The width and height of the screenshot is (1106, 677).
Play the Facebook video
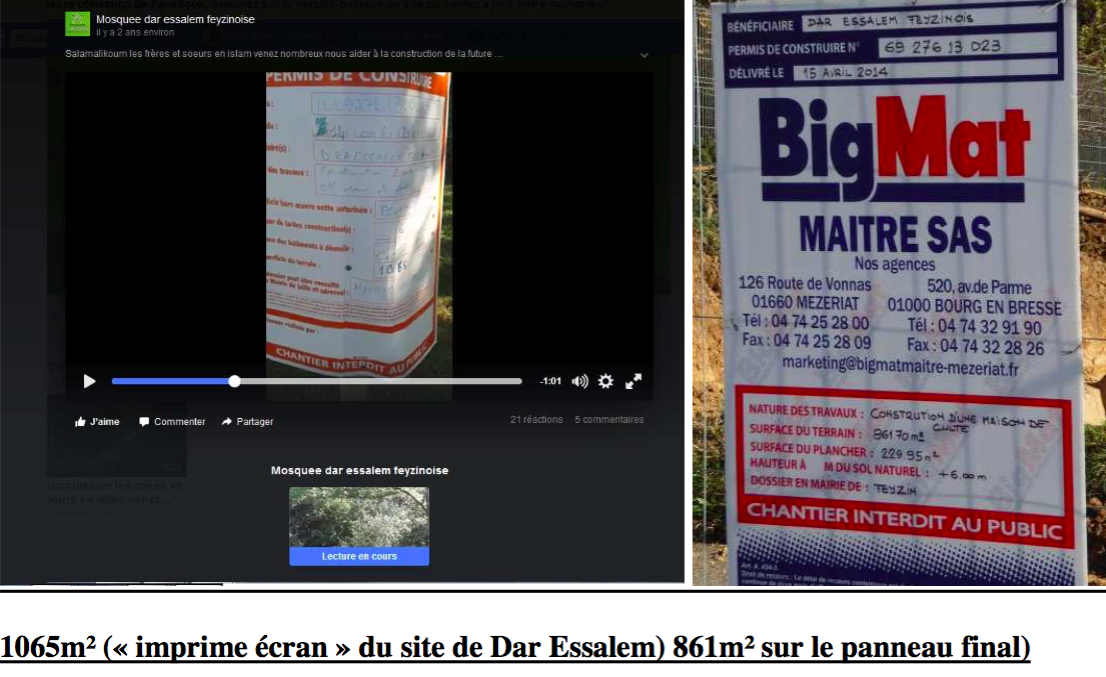[89, 381]
